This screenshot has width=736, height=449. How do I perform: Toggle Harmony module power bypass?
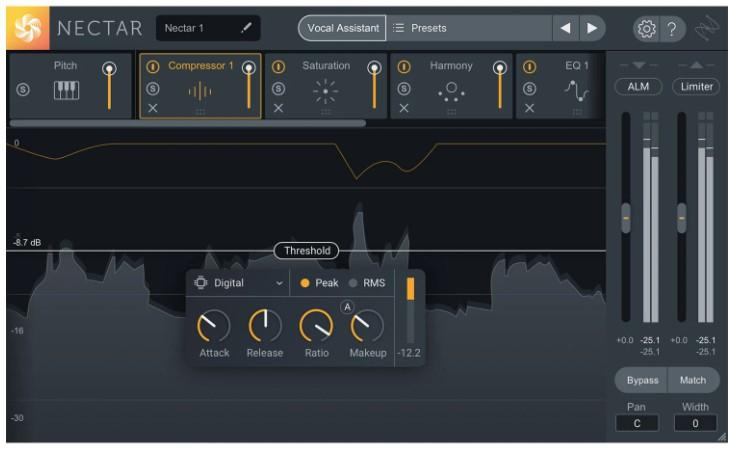click(x=404, y=67)
